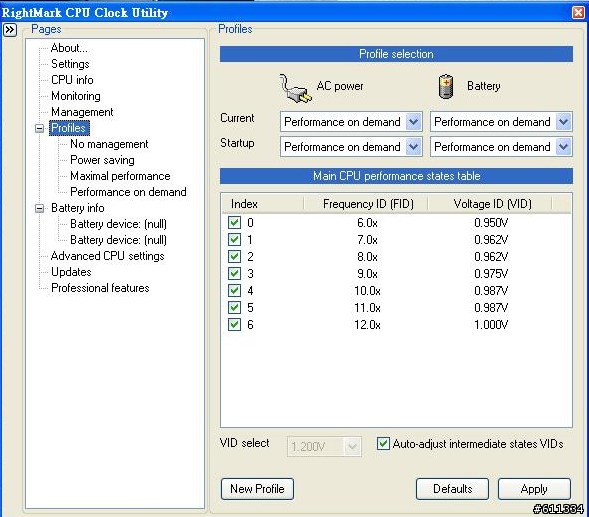Toggle performance state index 6 checkbox
This screenshot has height=517, width=589.
[x=234, y=324]
